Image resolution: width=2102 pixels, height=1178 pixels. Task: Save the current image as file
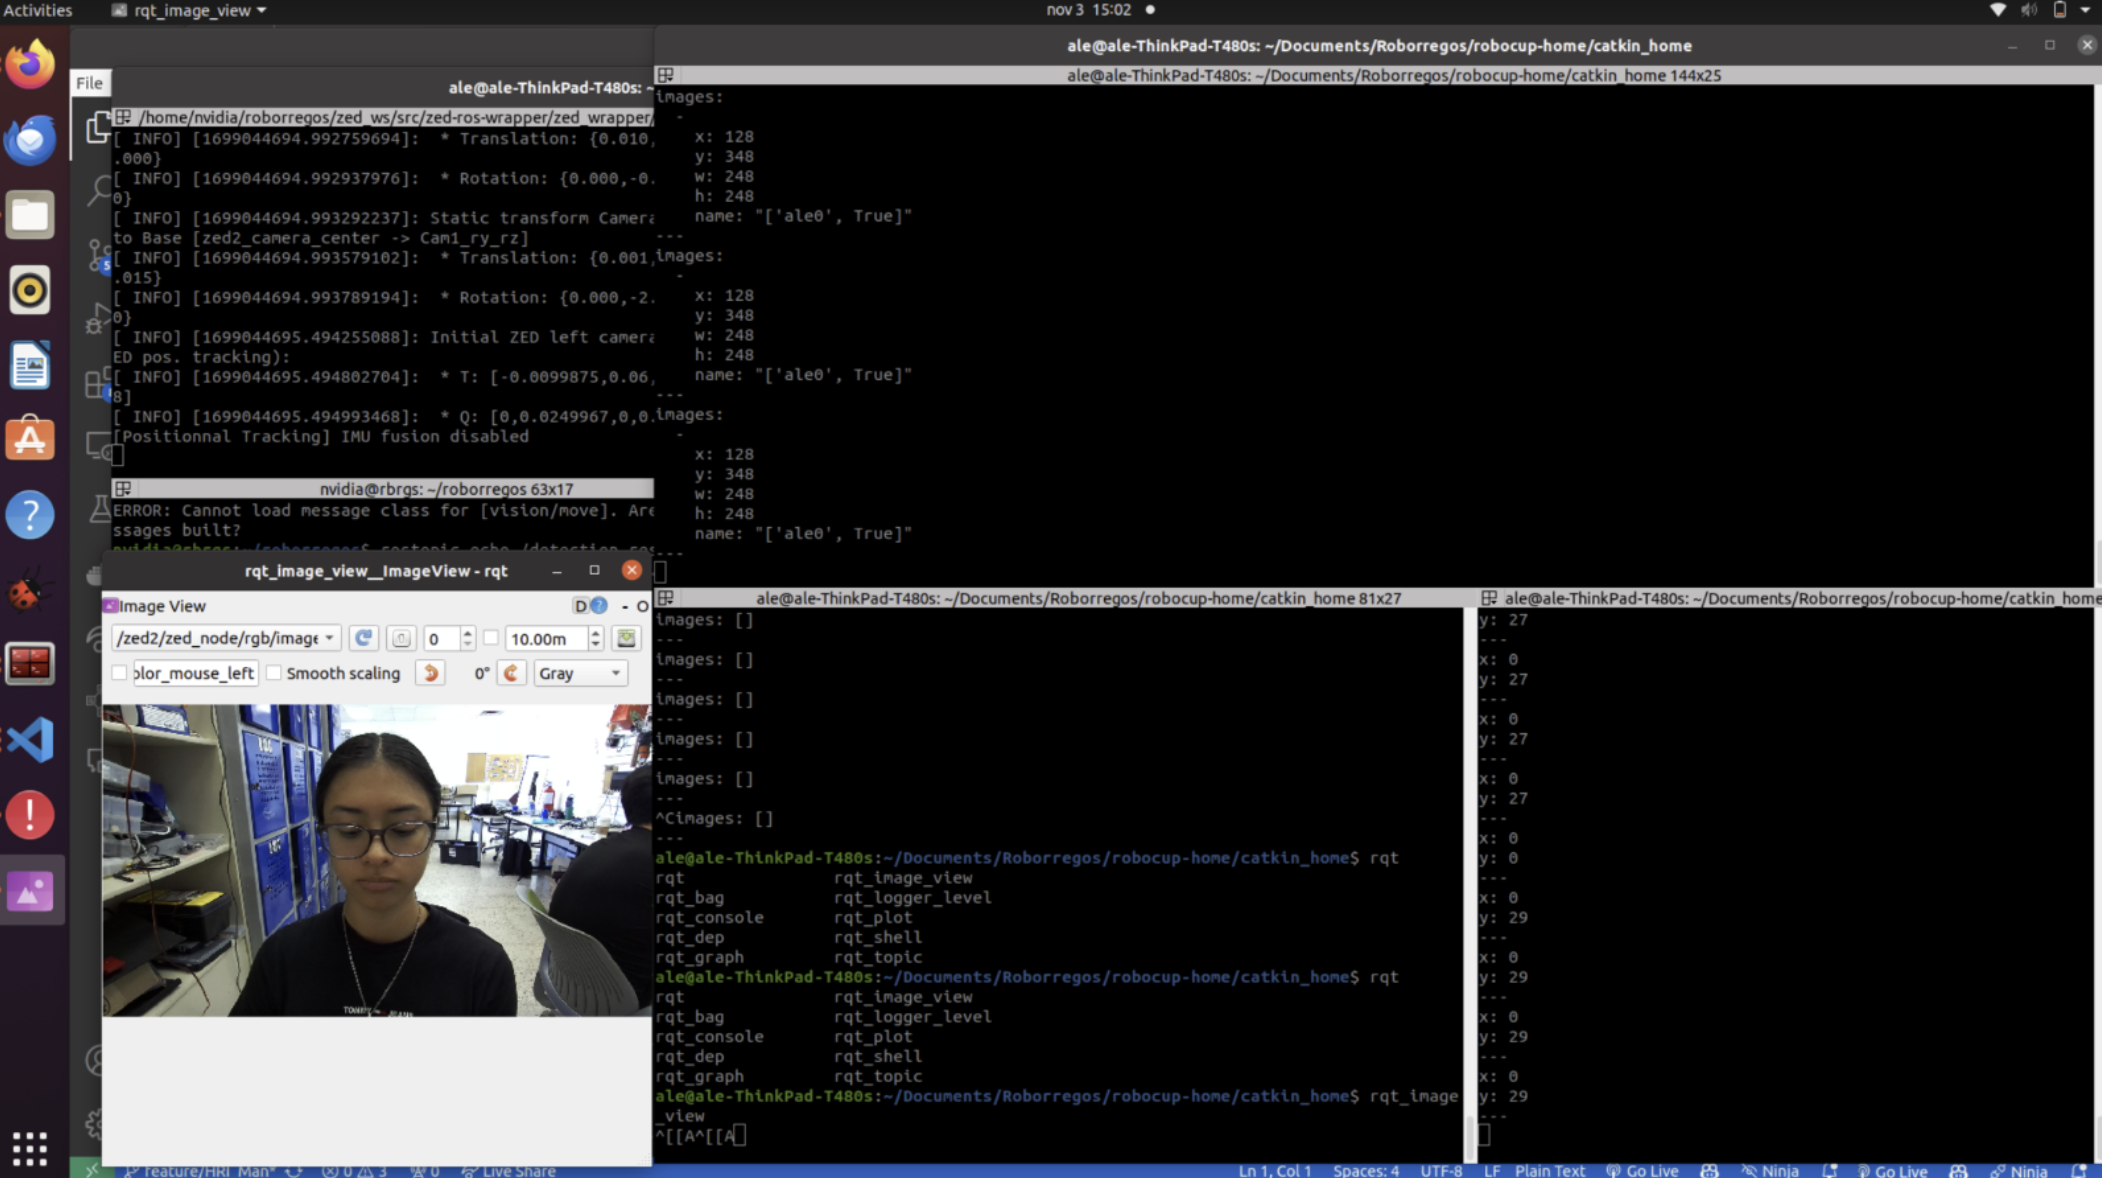(627, 638)
